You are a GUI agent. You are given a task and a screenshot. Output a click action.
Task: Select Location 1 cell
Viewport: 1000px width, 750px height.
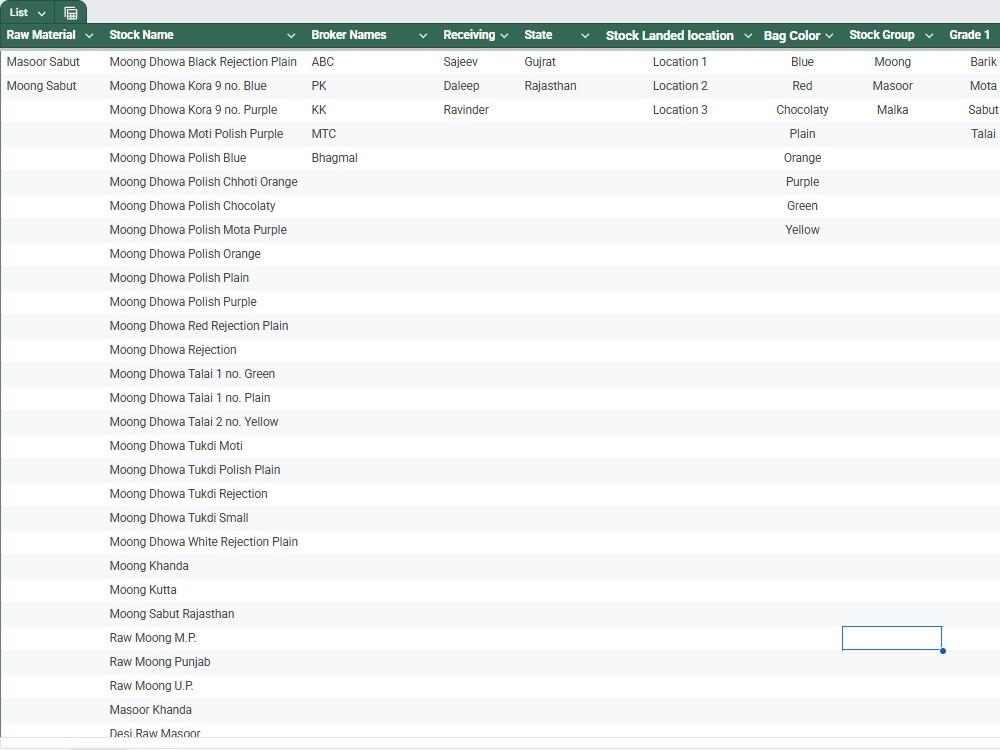[x=680, y=62]
